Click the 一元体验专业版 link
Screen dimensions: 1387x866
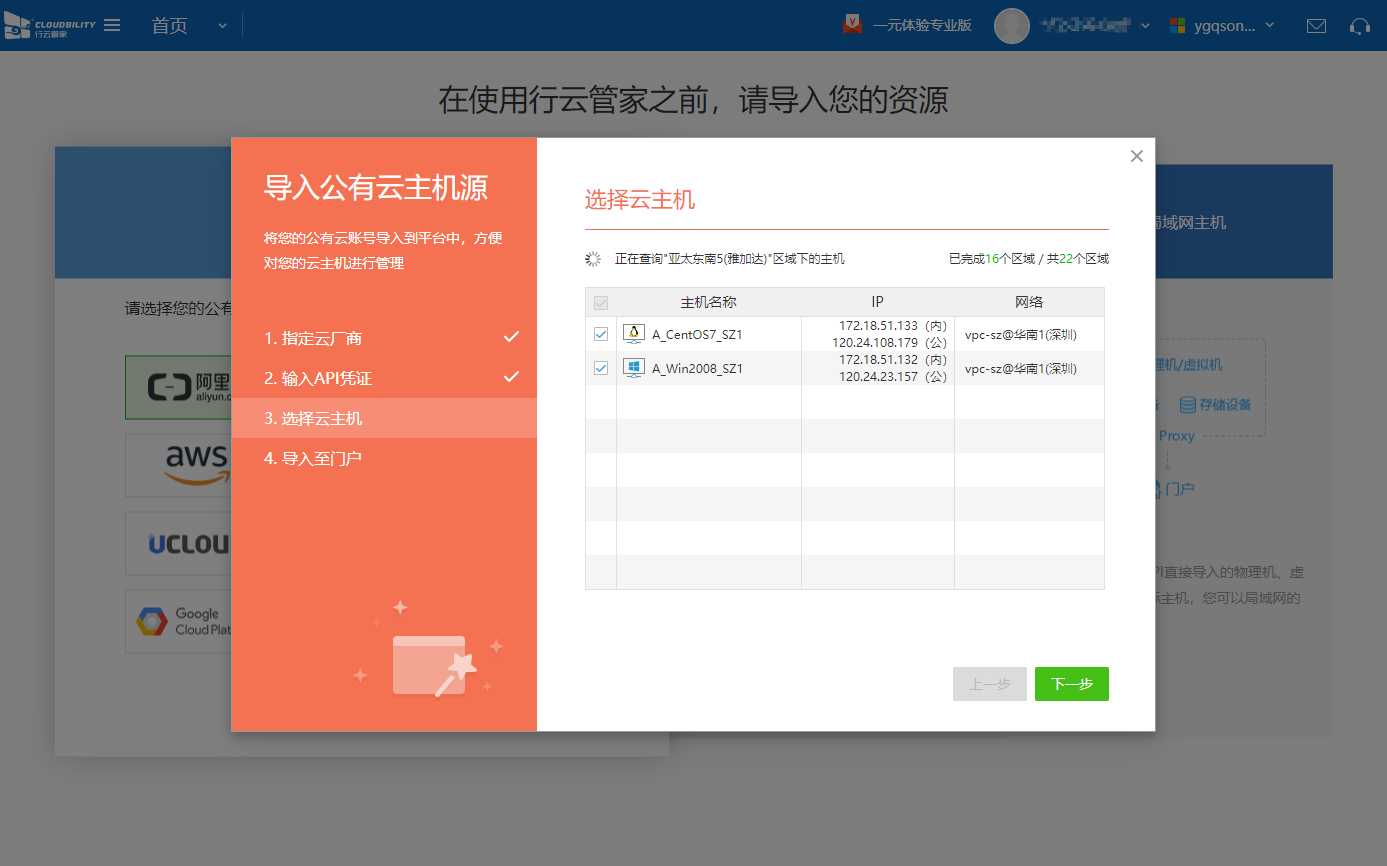[x=922, y=26]
